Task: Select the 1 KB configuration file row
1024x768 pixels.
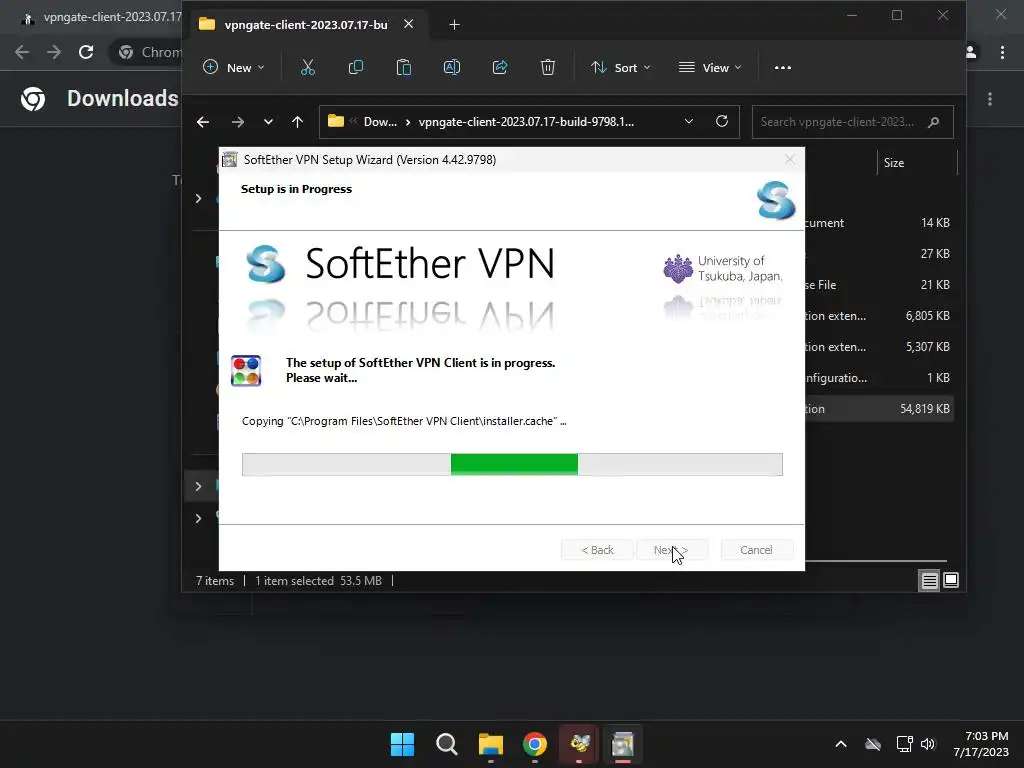Action: pos(879,378)
